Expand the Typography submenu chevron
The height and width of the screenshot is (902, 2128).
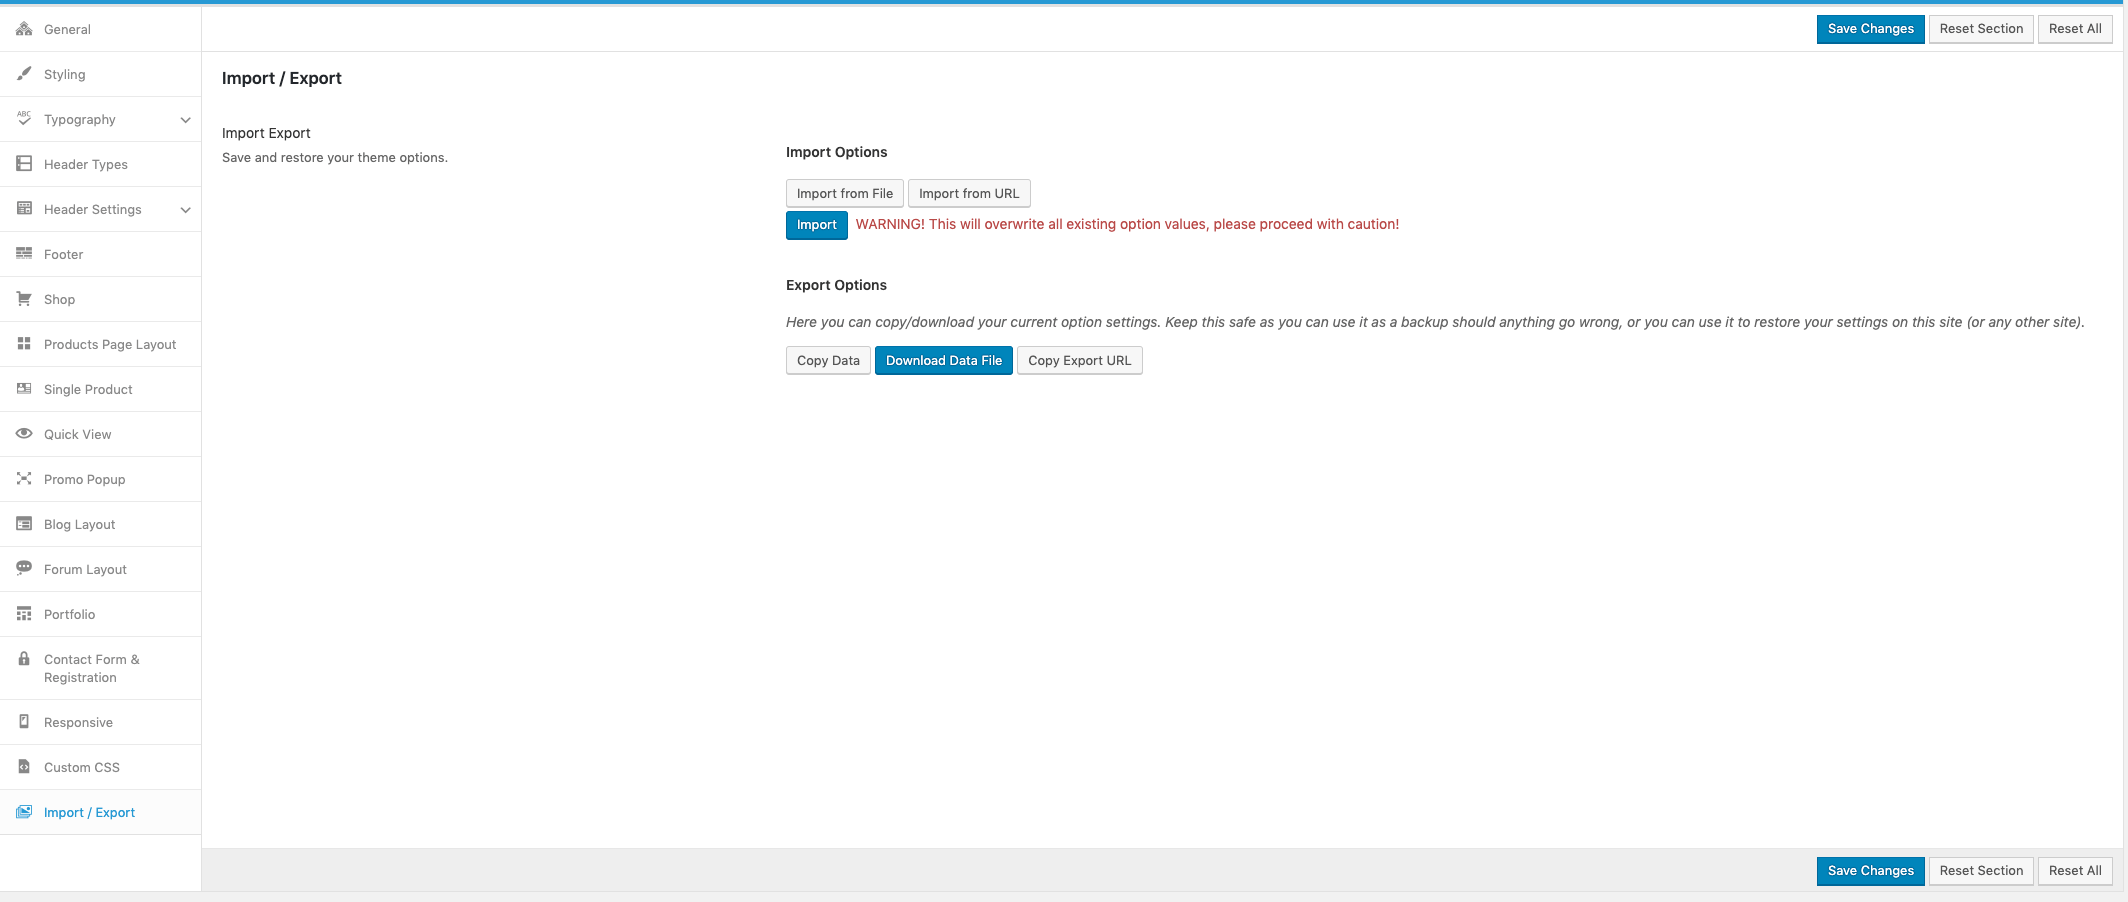pyautogui.click(x=185, y=120)
